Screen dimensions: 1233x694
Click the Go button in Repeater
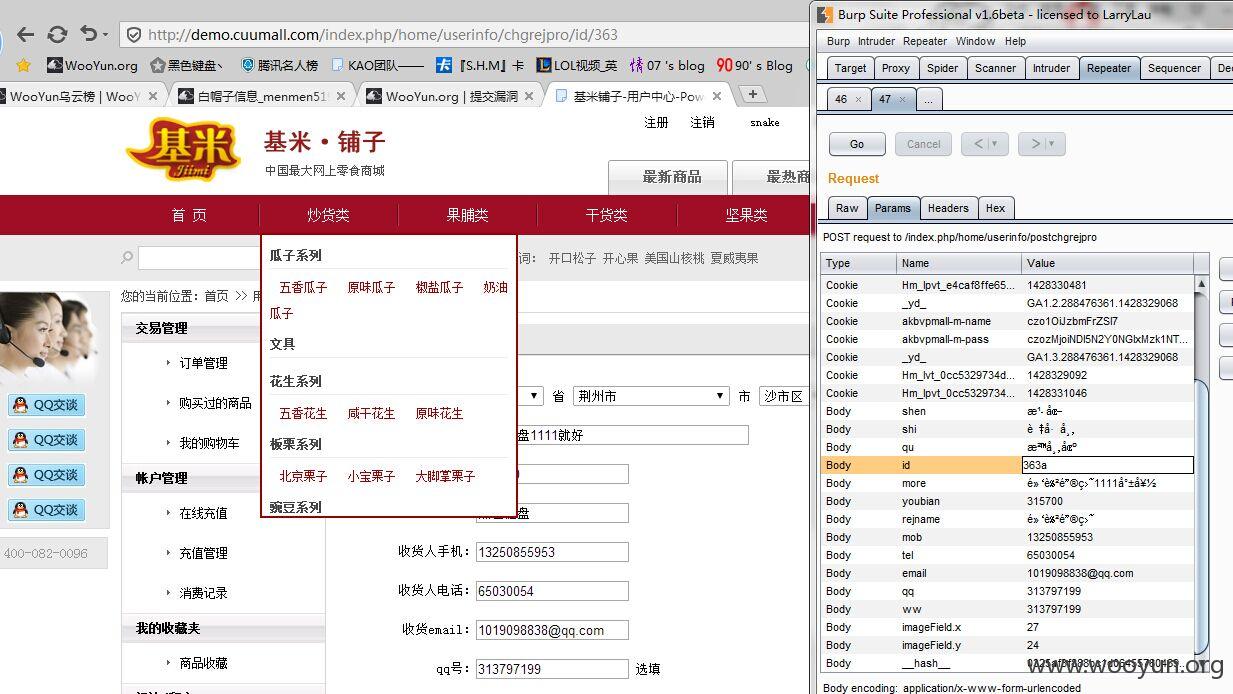point(857,144)
